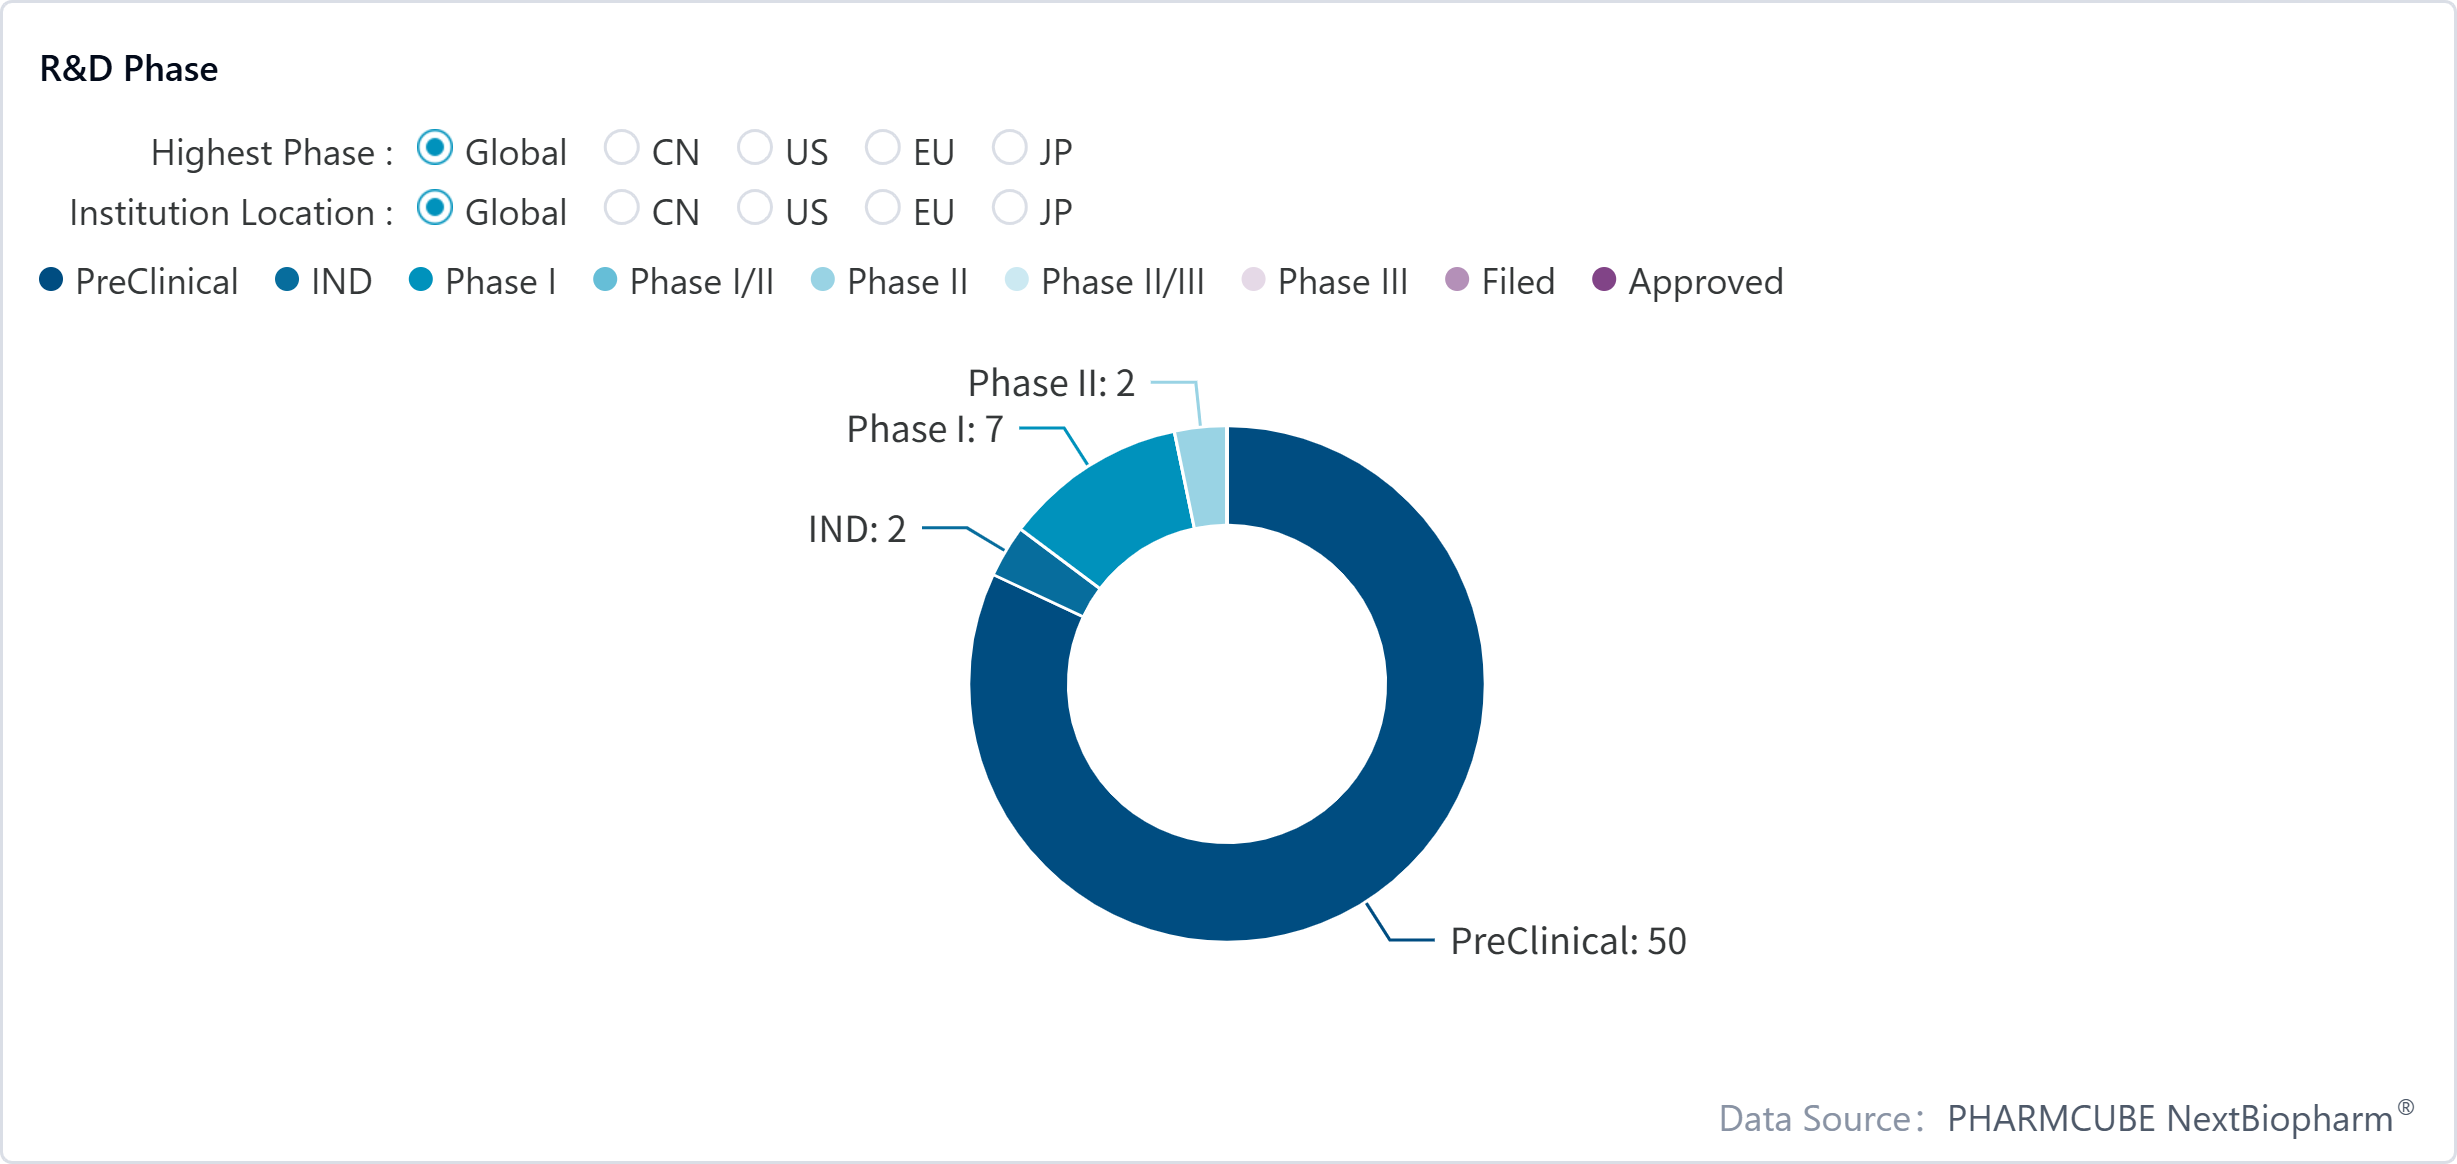2457x1164 pixels.
Task: Toggle the Approved legend dot
Action: click(1604, 280)
